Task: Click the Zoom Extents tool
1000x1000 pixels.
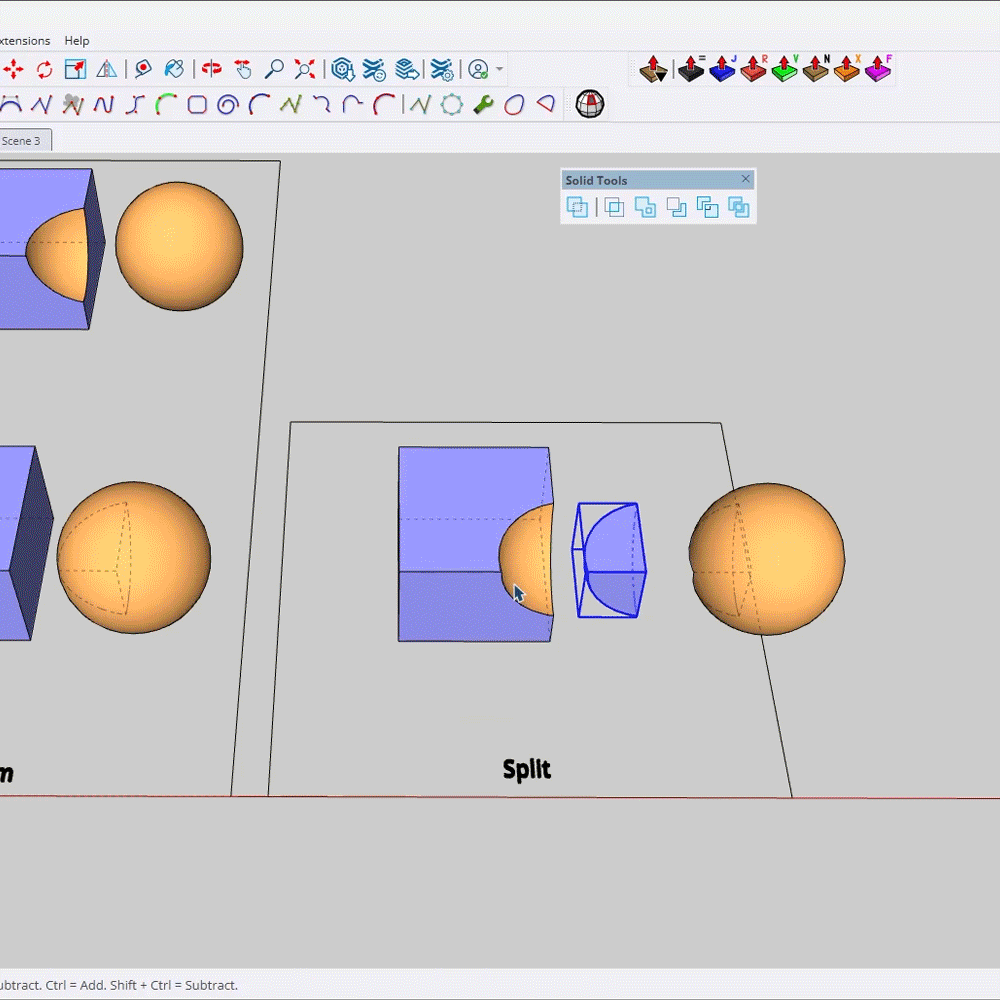Action: pyautogui.click(x=305, y=69)
